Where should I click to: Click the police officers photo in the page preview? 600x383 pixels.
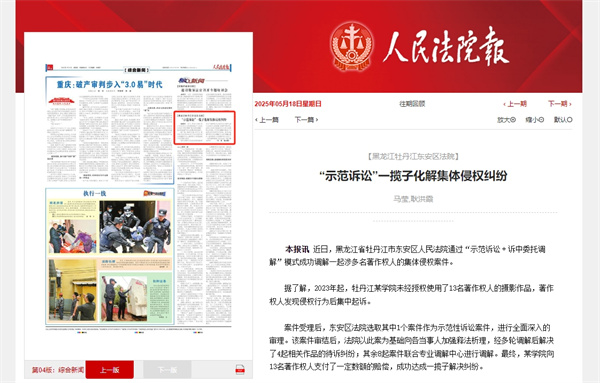tap(135, 227)
